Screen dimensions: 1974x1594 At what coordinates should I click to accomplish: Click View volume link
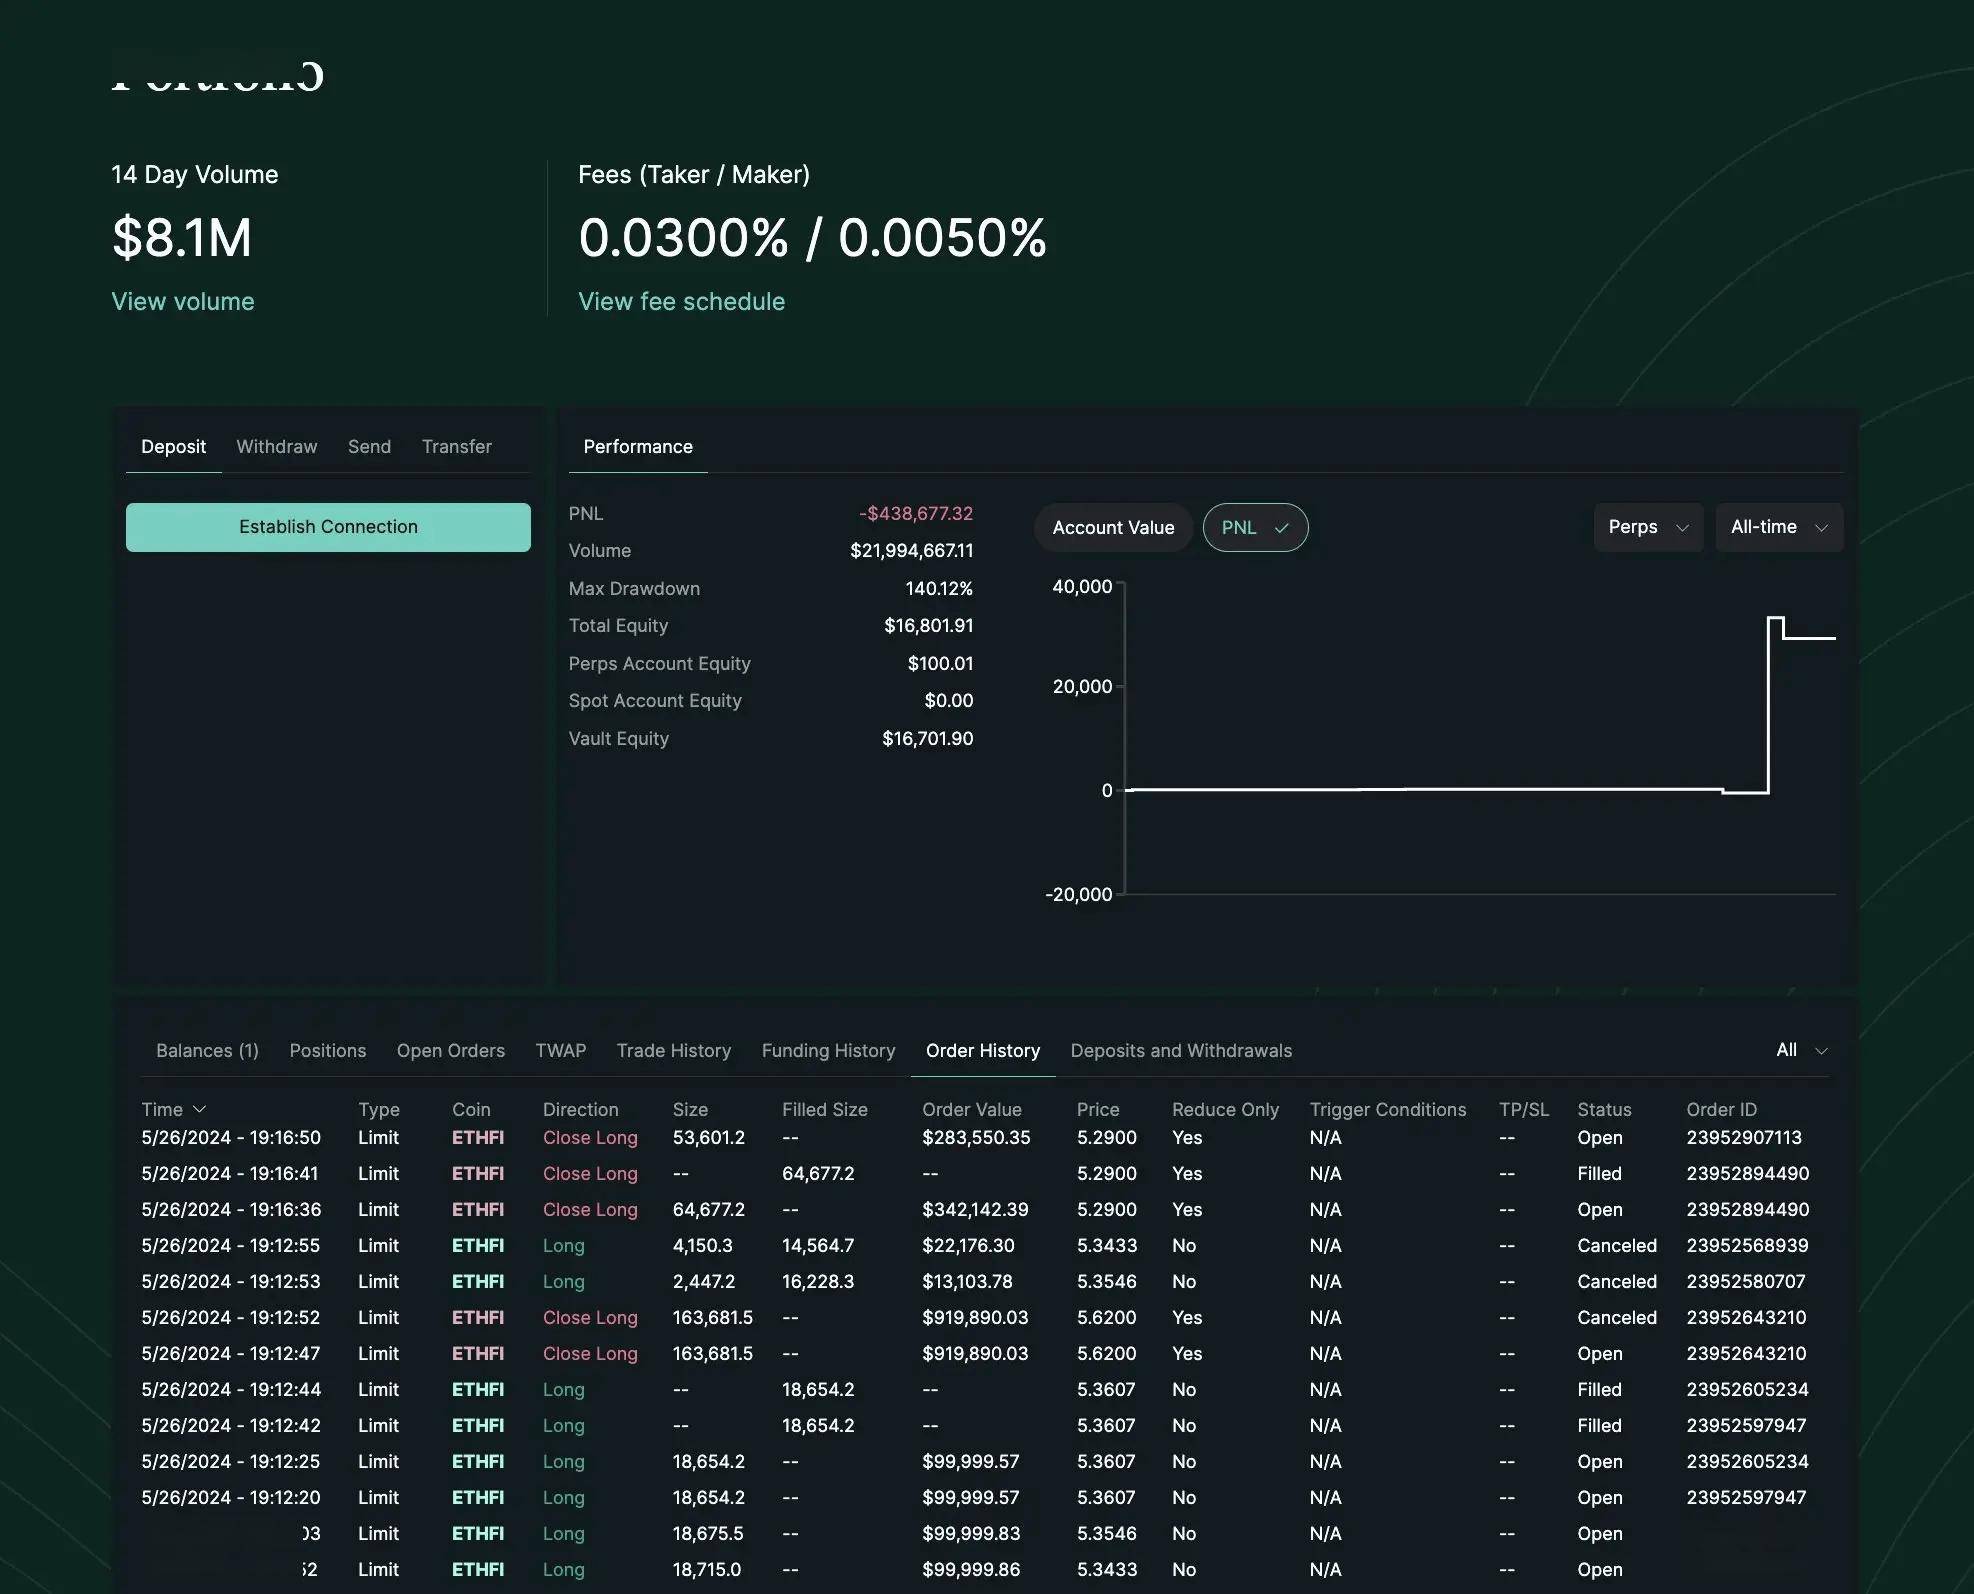[182, 301]
